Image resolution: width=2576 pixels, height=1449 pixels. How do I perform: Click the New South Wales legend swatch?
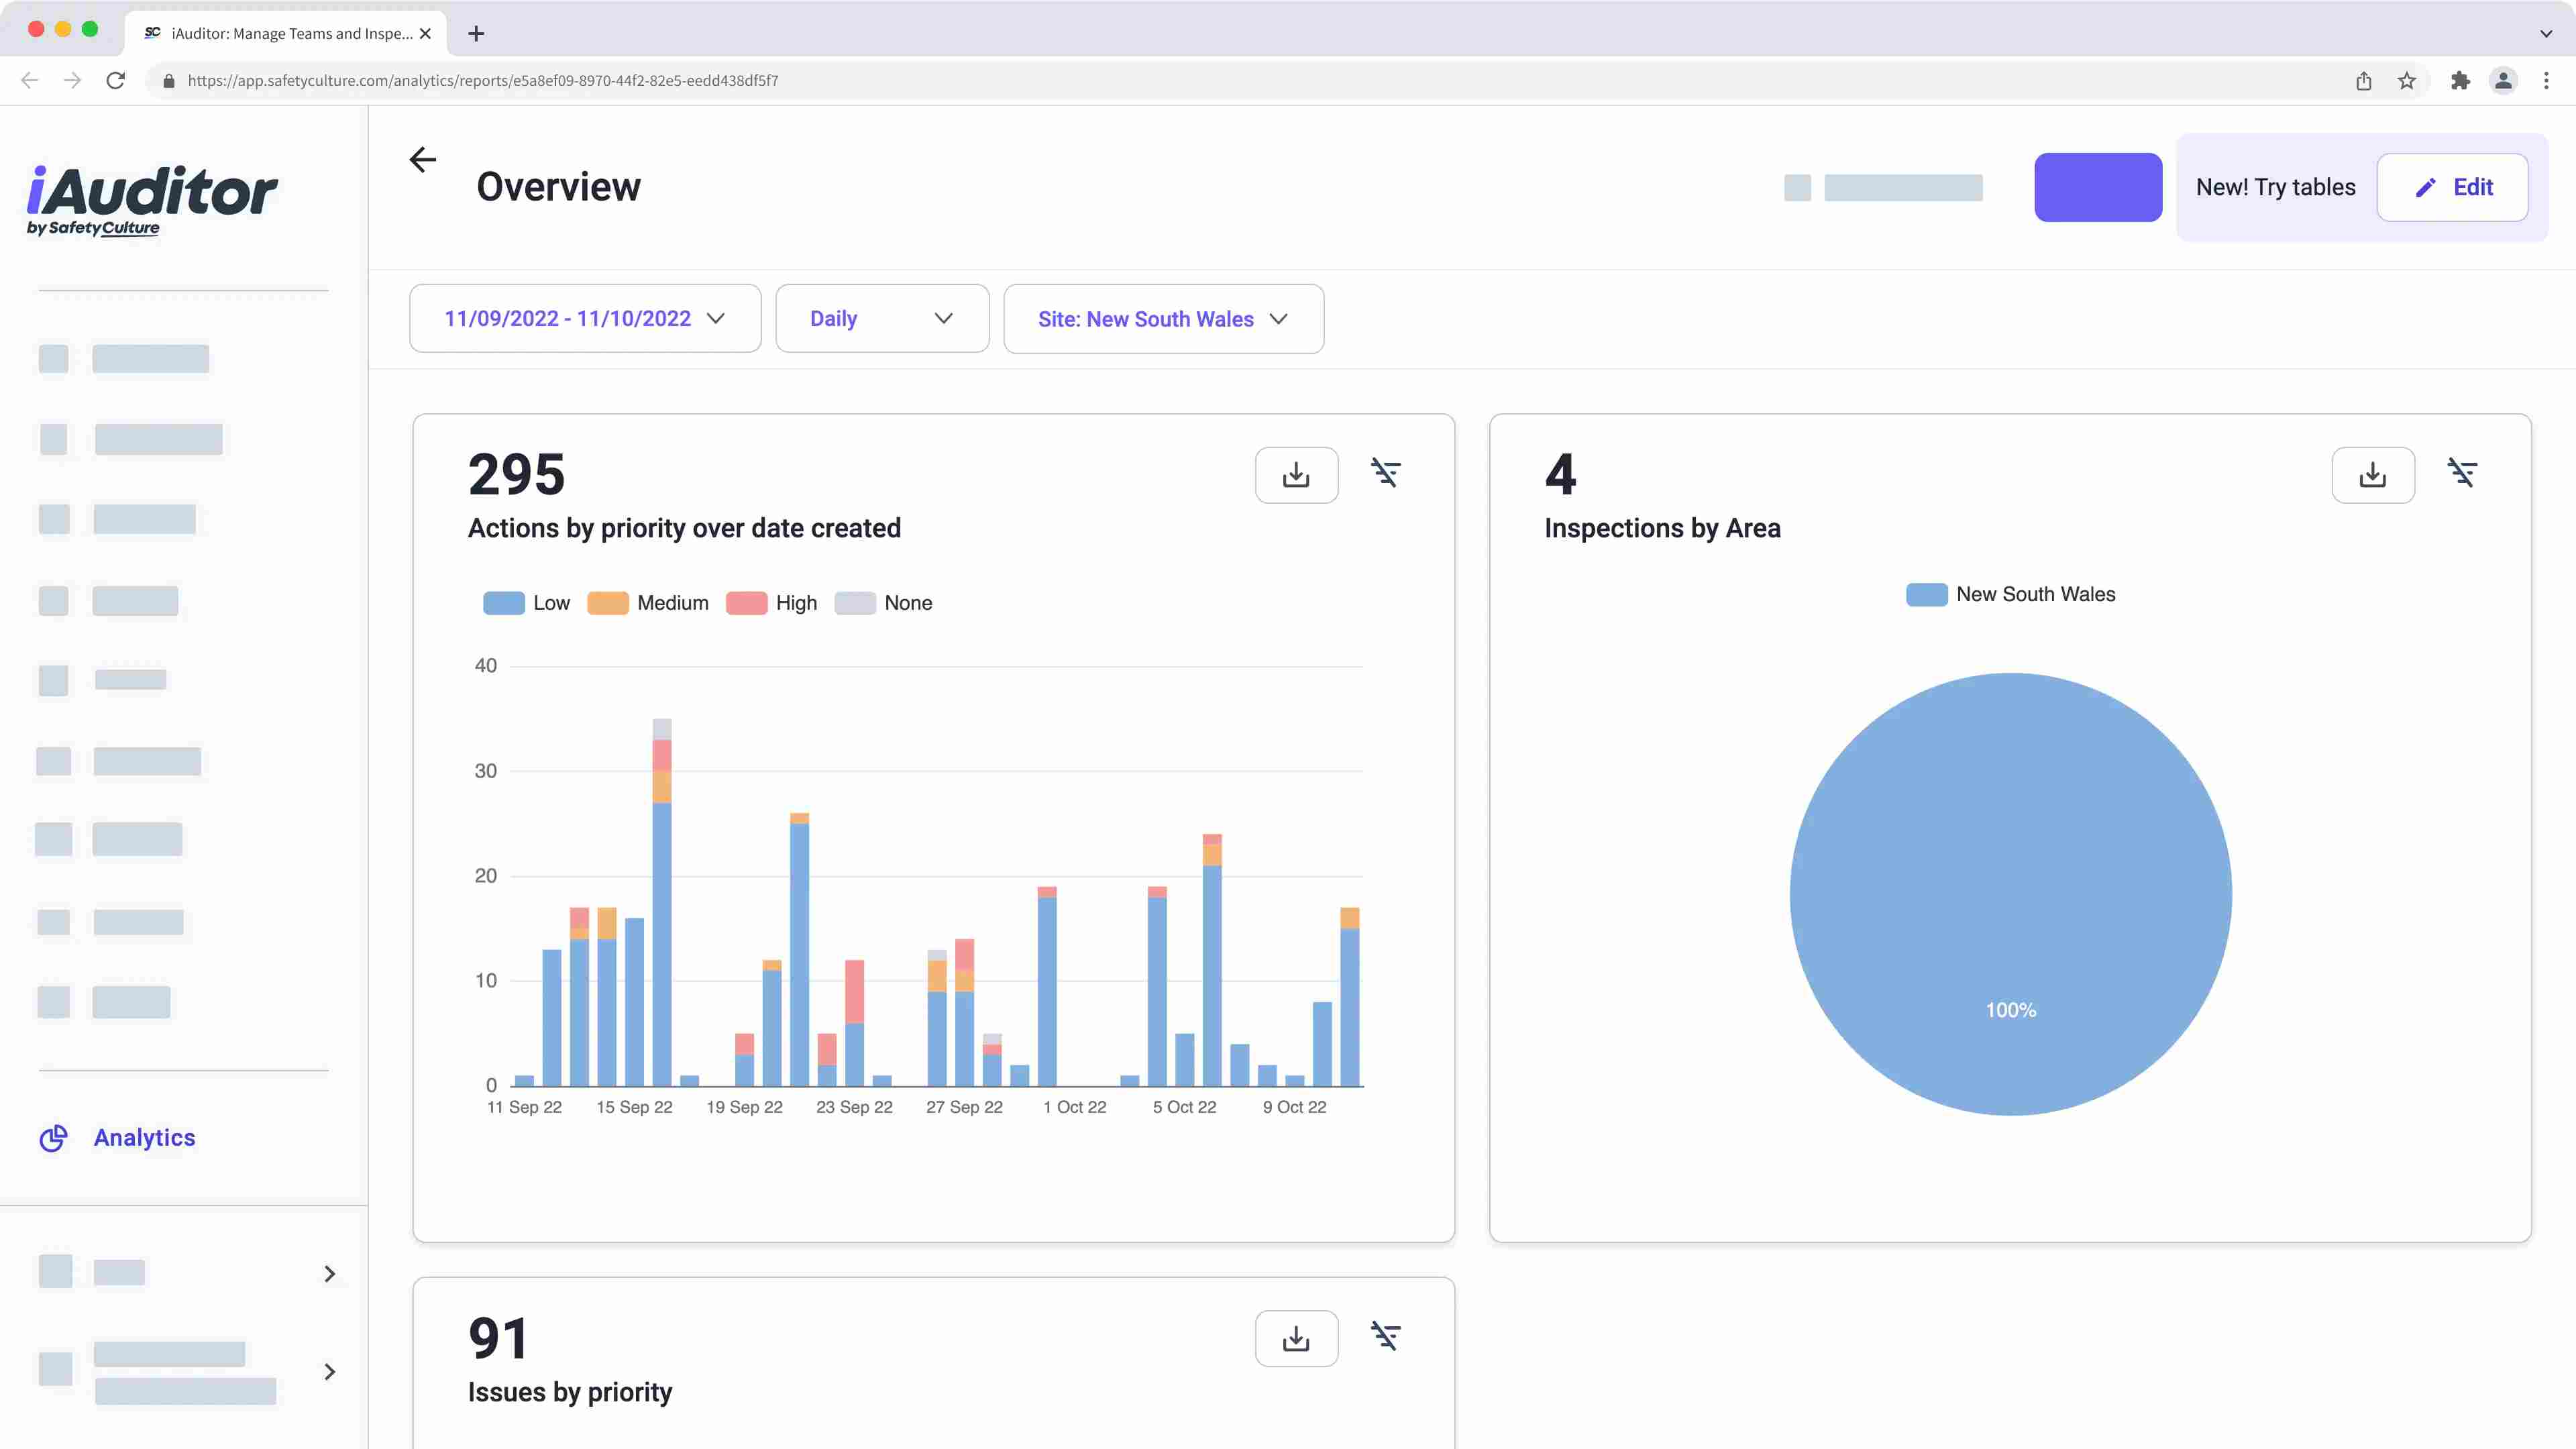click(1926, 595)
